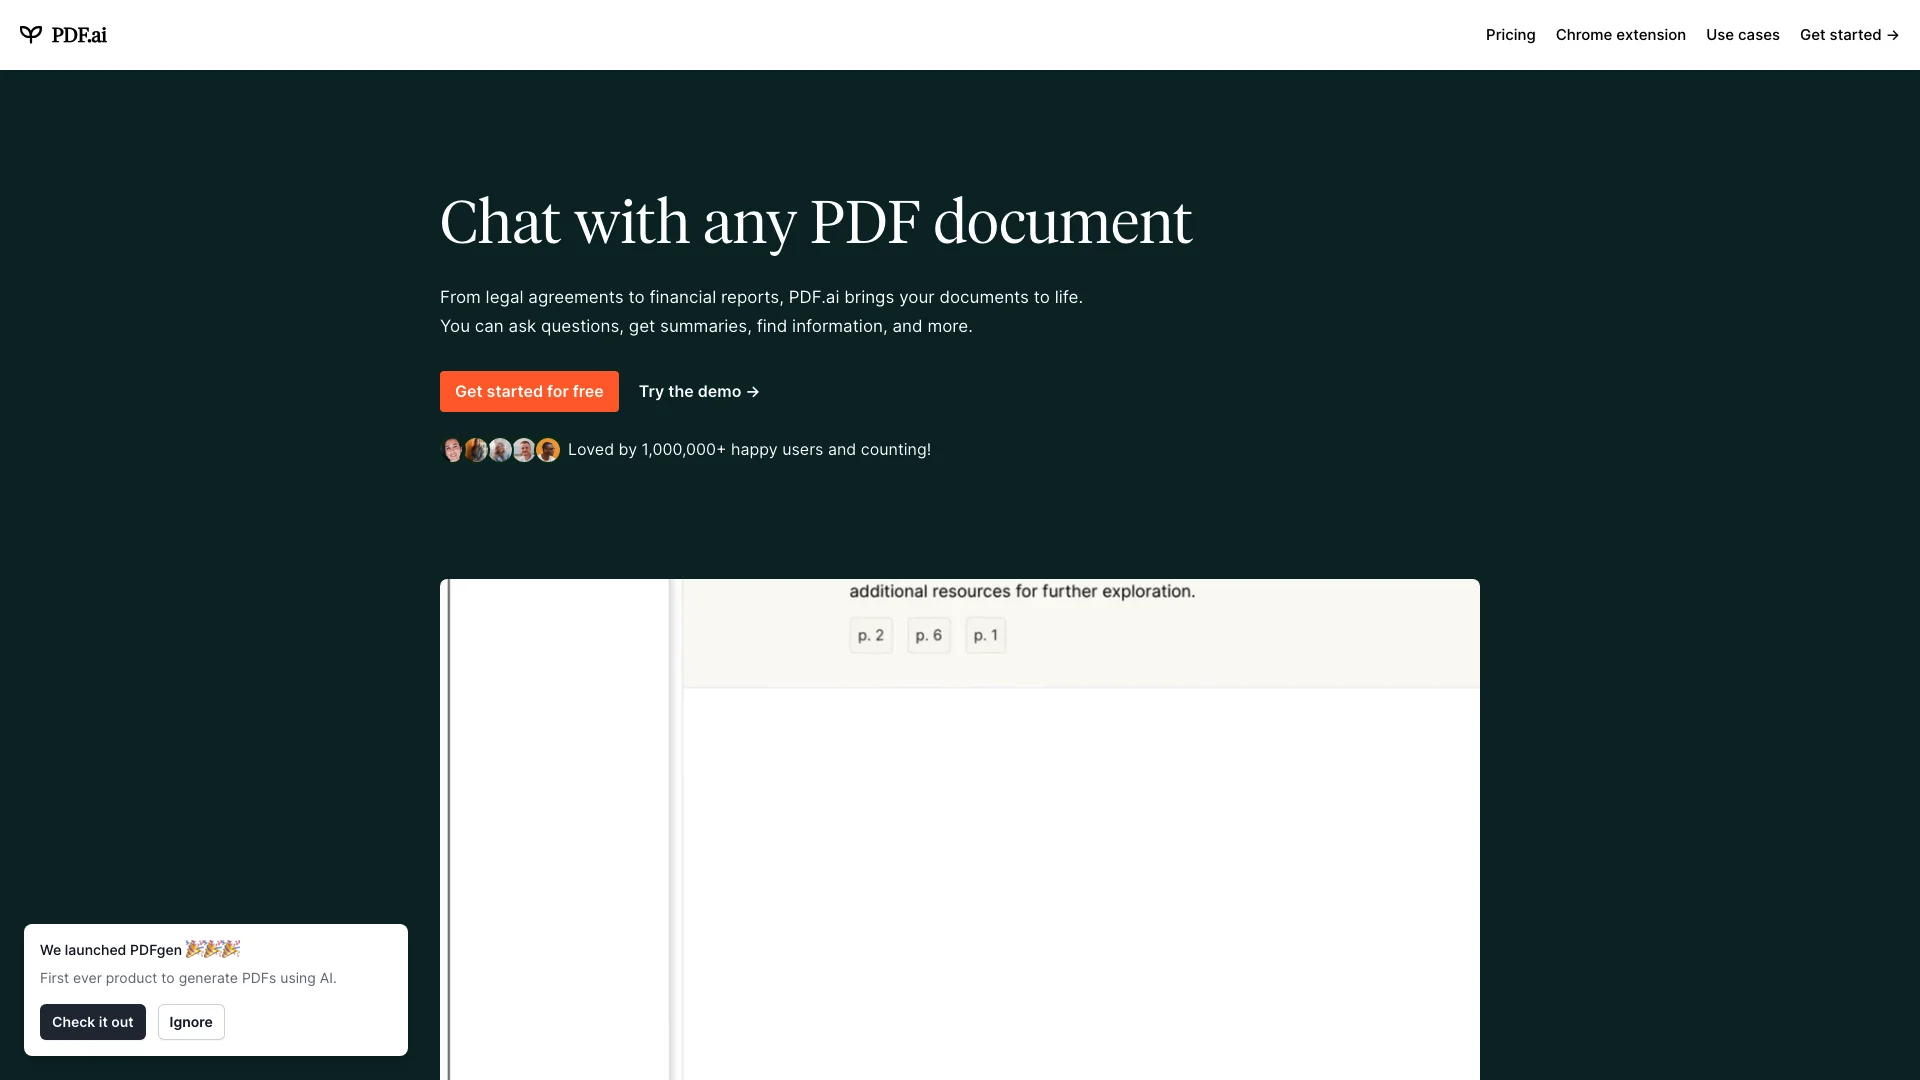Screen dimensions: 1920x1080
Task: Click the p. 6 page reference button
Action: click(928, 636)
